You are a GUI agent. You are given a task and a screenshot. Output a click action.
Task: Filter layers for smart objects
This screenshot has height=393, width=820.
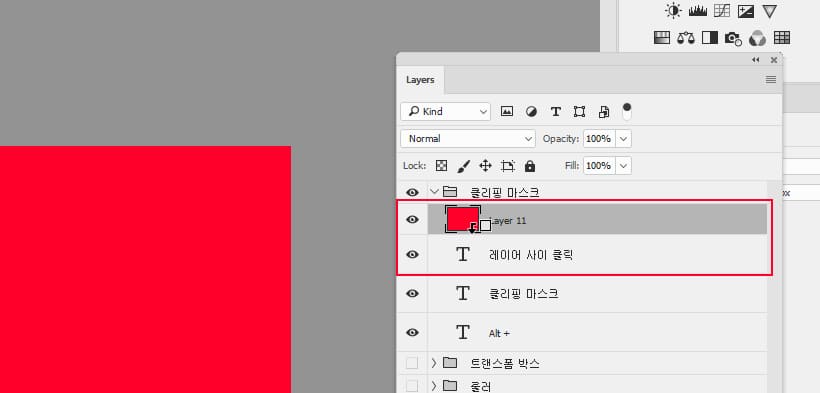click(604, 111)
